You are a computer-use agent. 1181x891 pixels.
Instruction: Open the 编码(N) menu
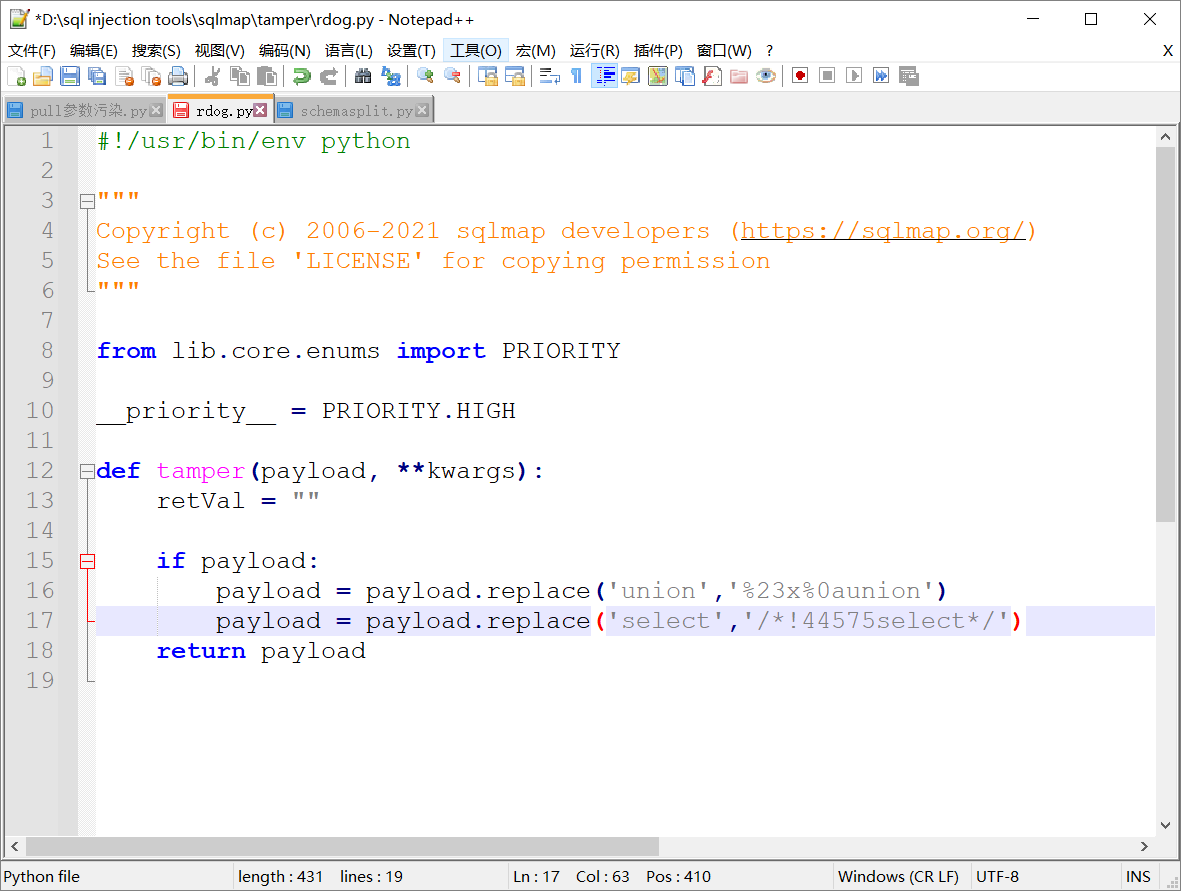(285, 50)
